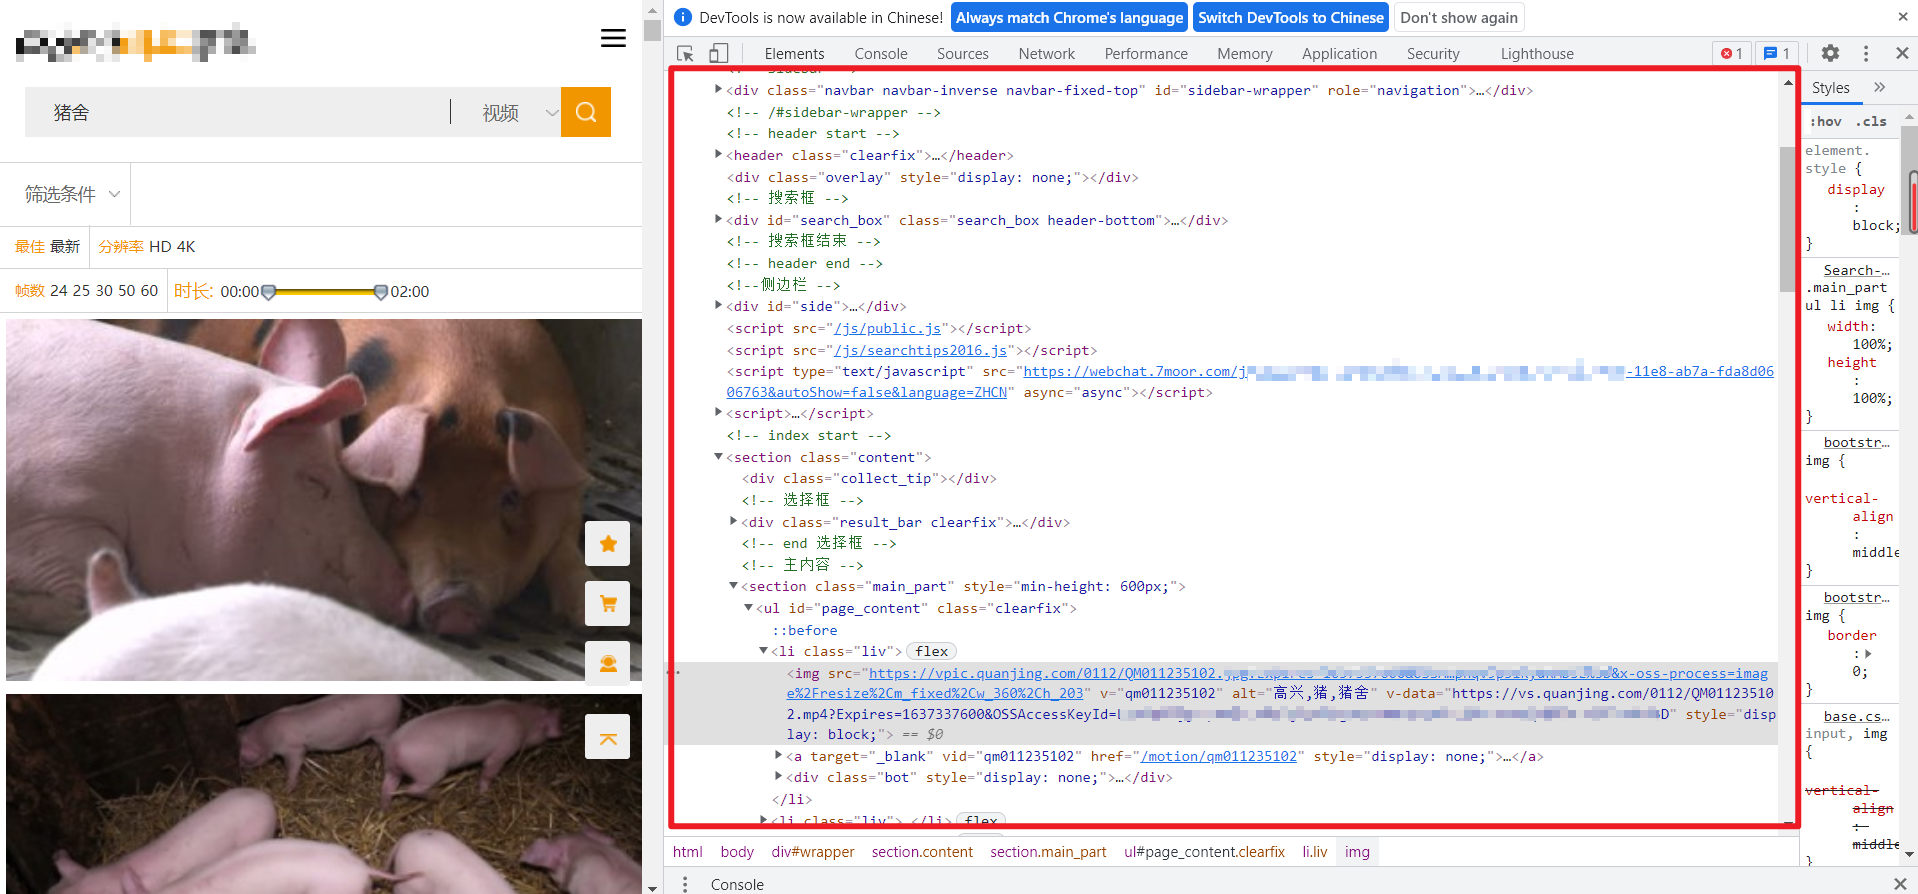The width and height of the screenshot is (1918, 894).
Task: Open the /js/public.js script link
Action: (x=888, y=328)
